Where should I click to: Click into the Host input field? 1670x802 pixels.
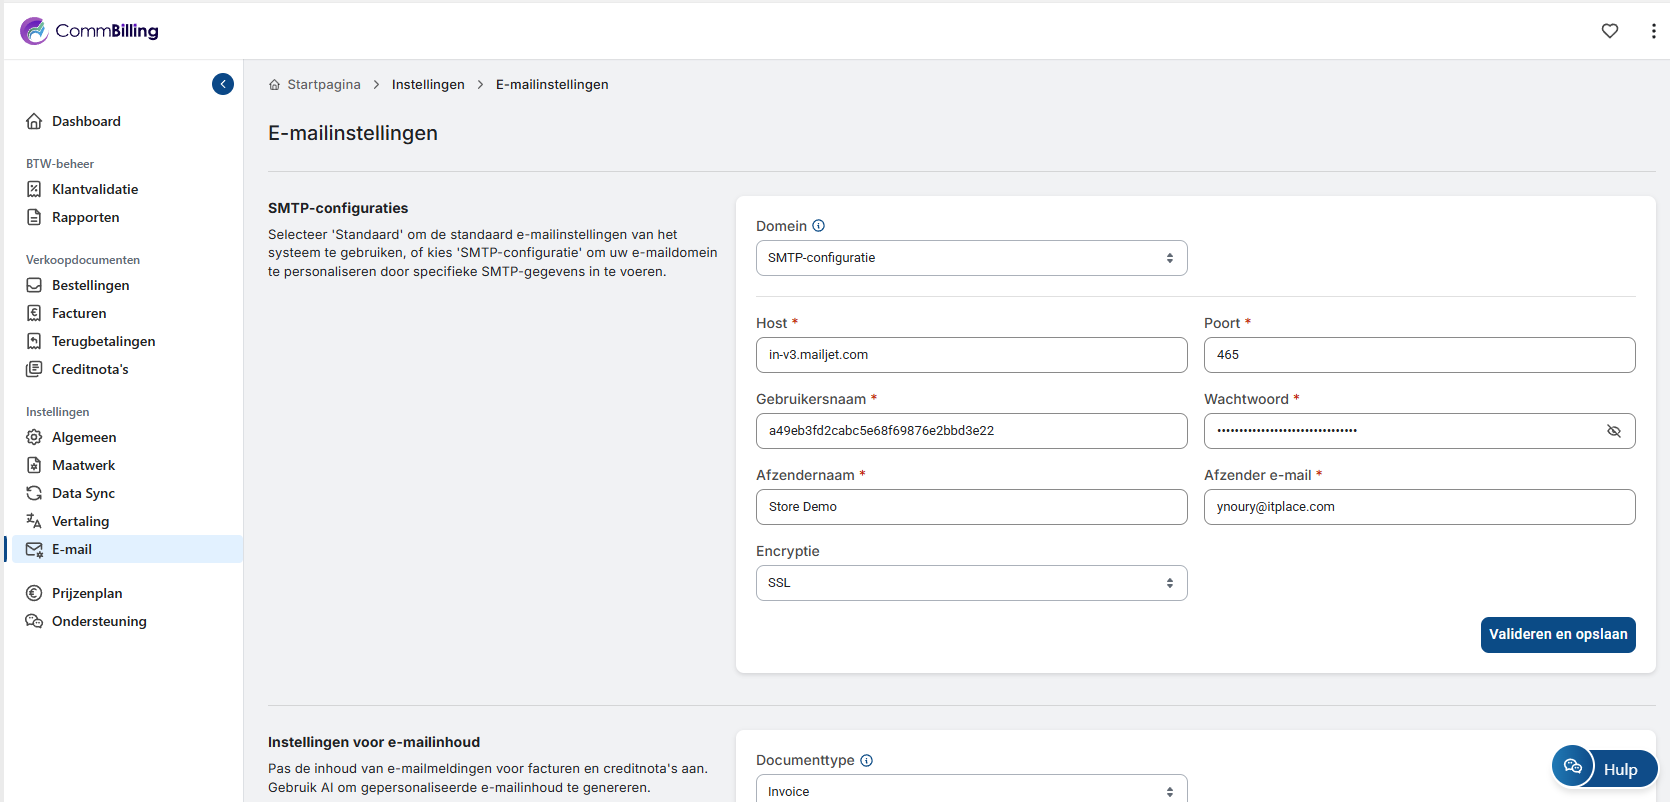pos(971,355)
